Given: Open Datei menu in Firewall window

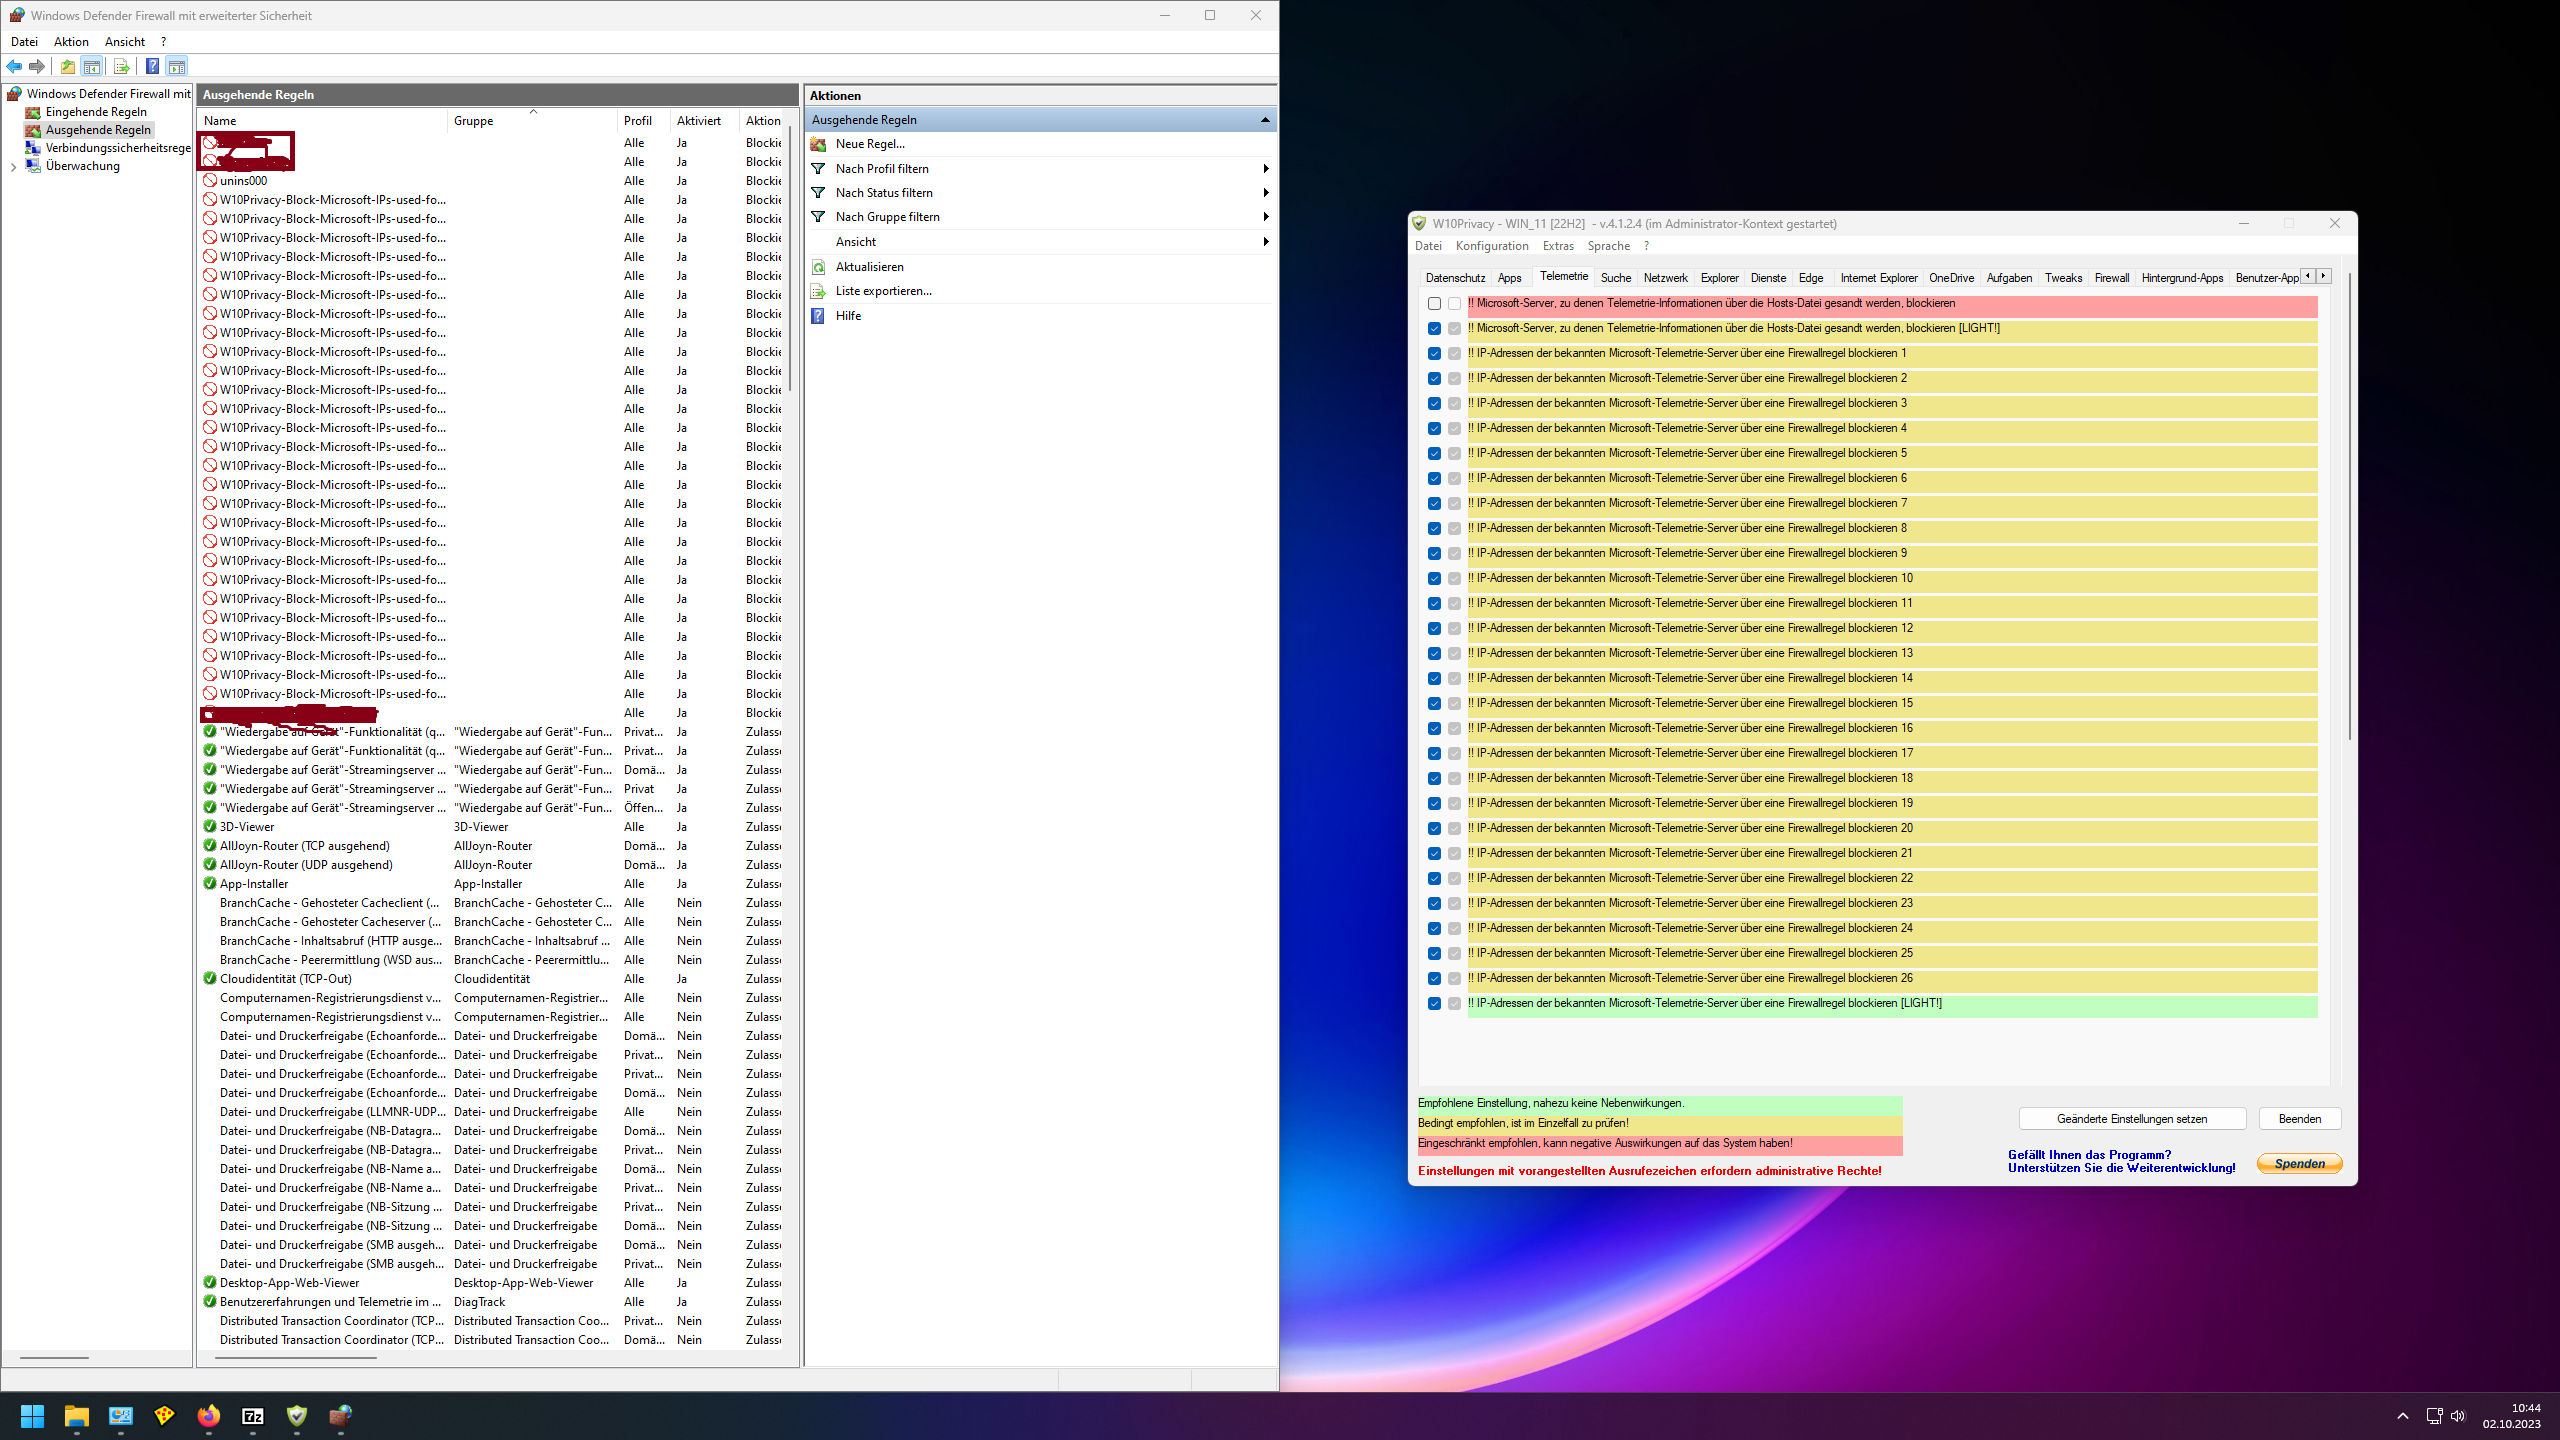Looking at the screenshot, I should (24, 42).
